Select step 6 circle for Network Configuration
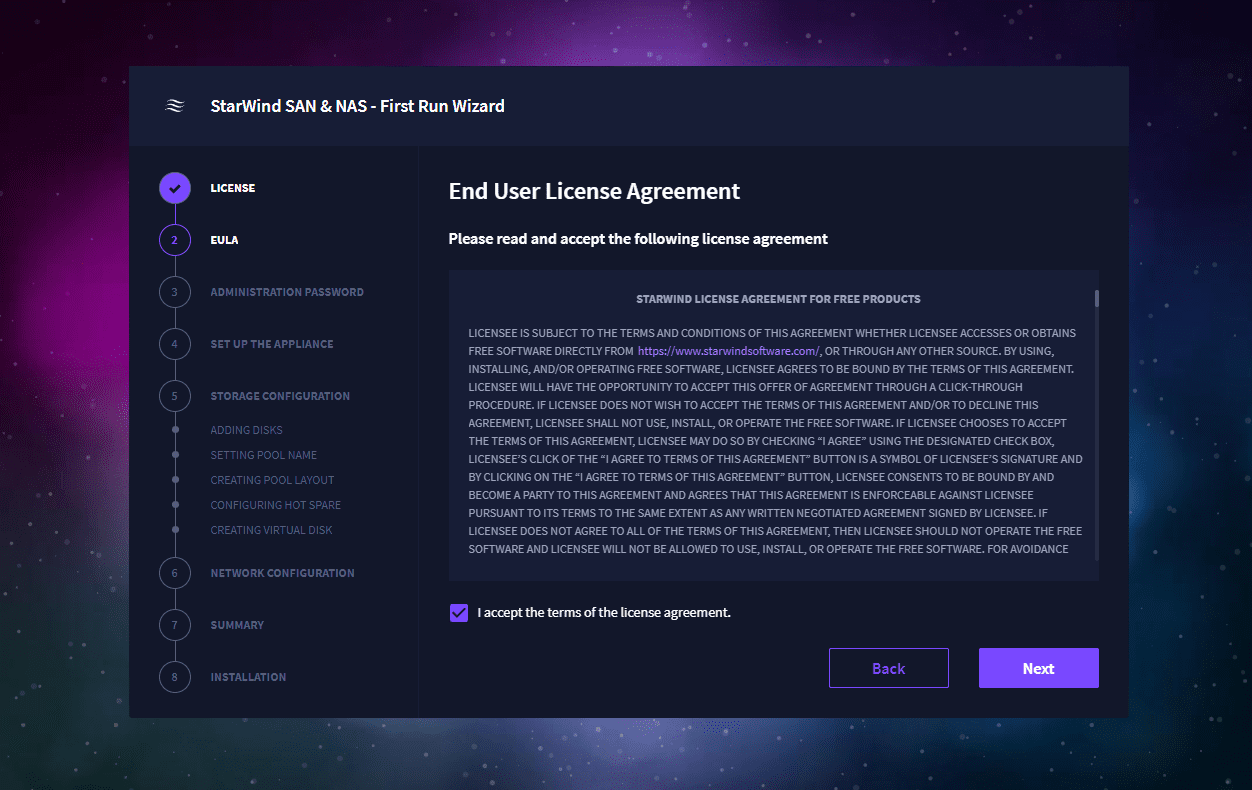1252x790 pixels. pos(174,573)
